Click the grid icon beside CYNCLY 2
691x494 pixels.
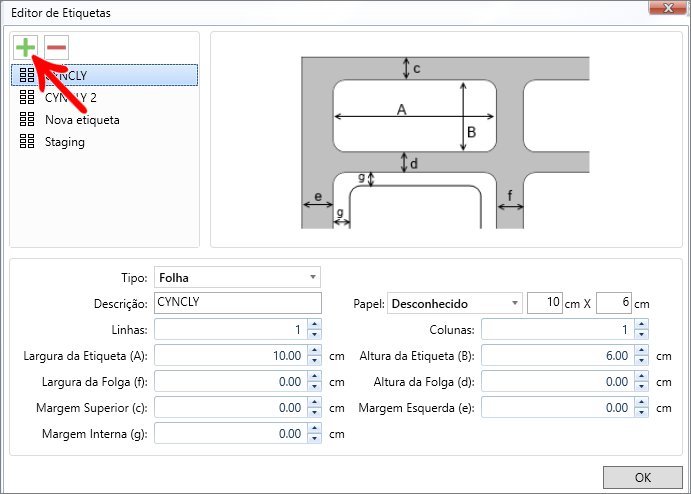point(27,98)
